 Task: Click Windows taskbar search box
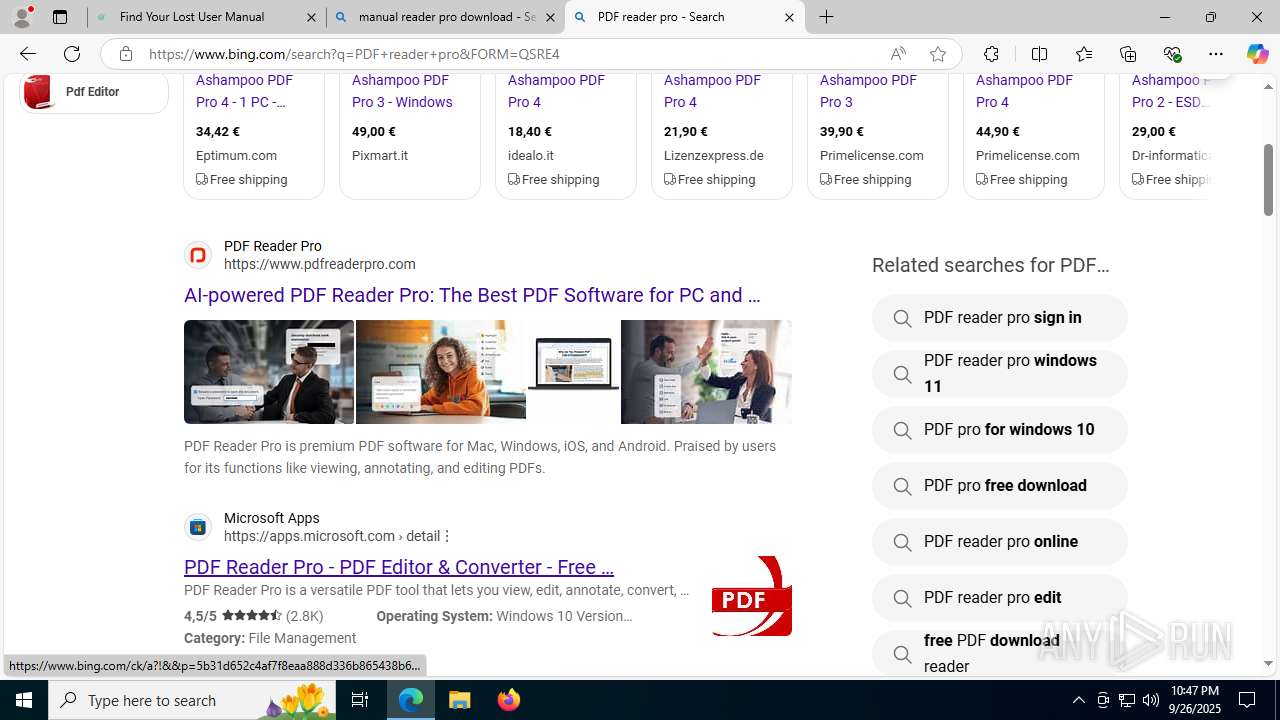click(x=194, y=700)
